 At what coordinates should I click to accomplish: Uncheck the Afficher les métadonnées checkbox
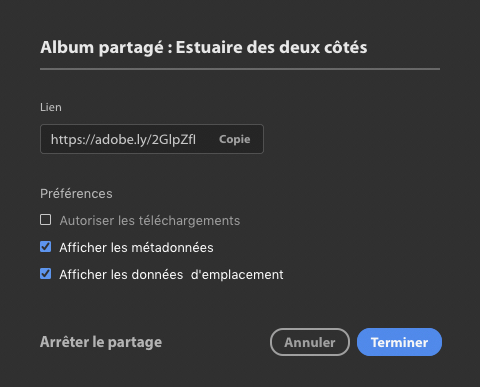tap(46, 247)
